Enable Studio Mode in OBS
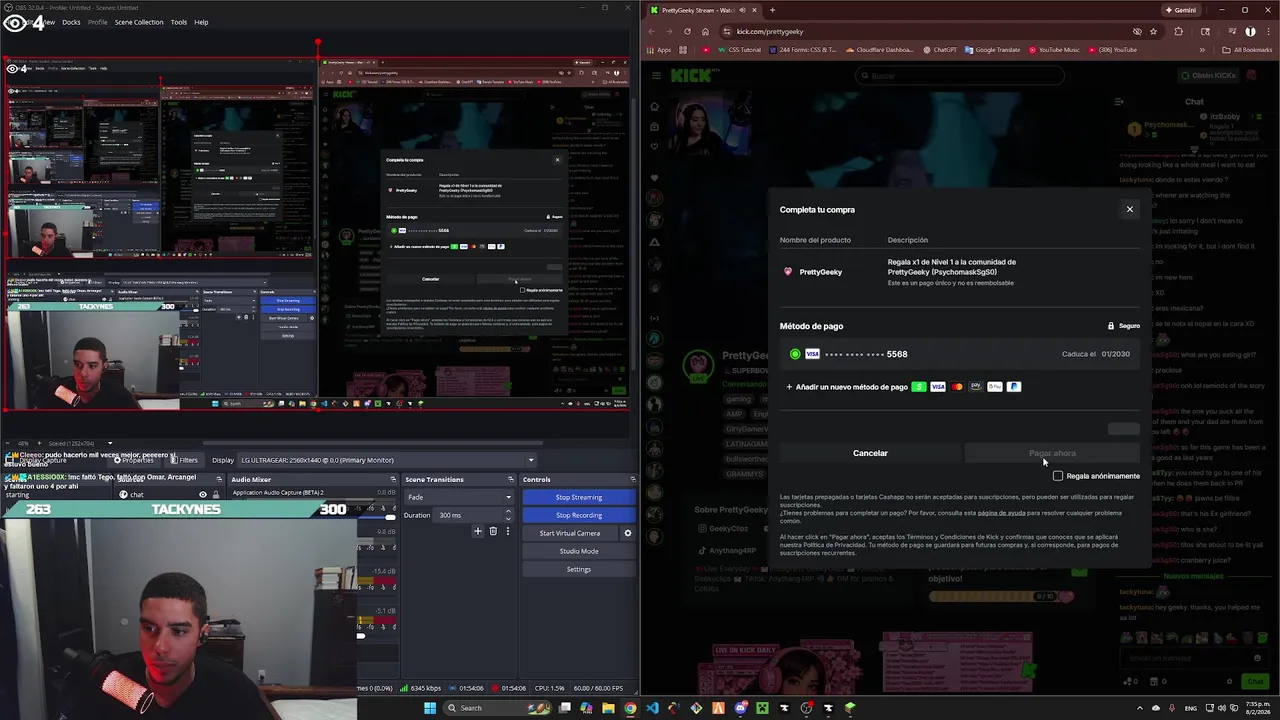This screenshot has width=1280, height=720. click(x=579, y=551)
